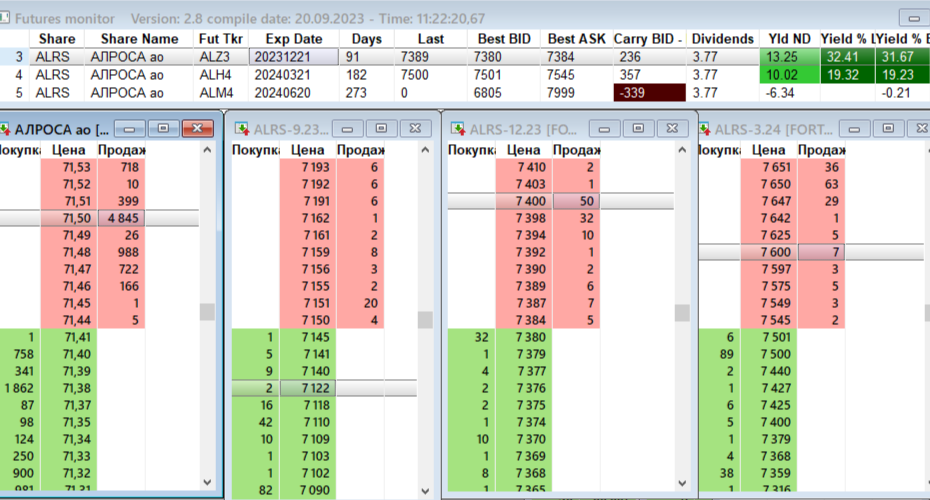Screen dimensions: 930x500
Task: Click bid price 7 500 in ALRS-3.24 book
Action: point(769,355)
